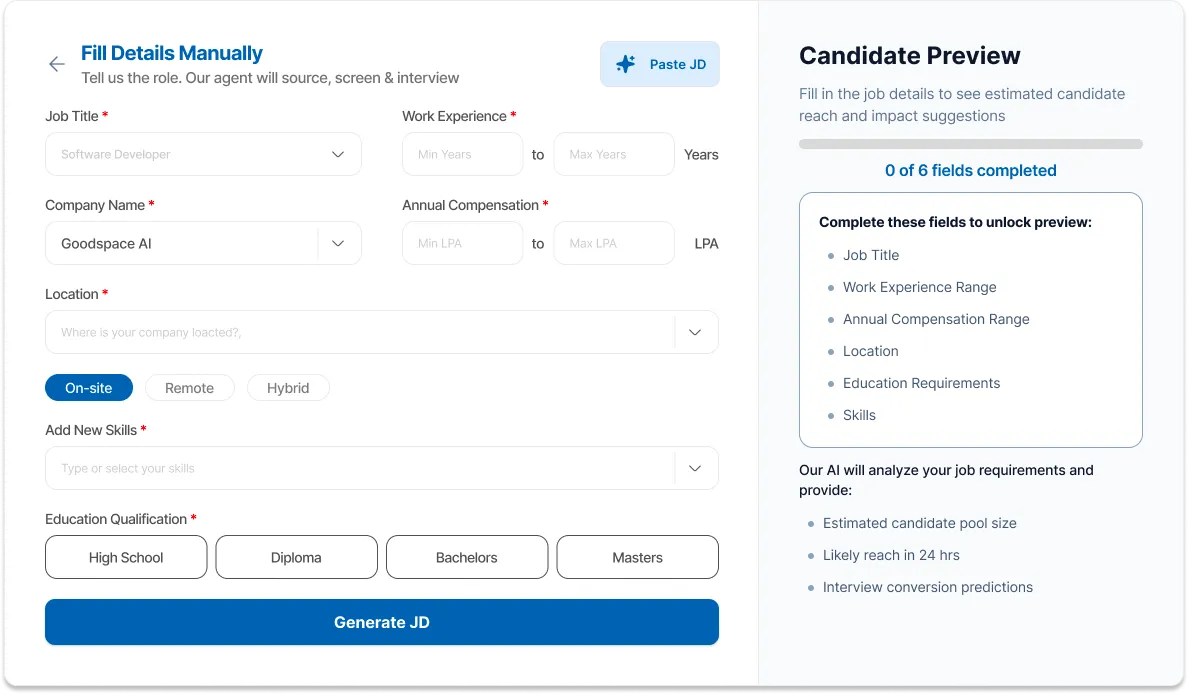The image size is (1188, 694).
Task: Click the fields completed progress bar
Action: (971, 144)
